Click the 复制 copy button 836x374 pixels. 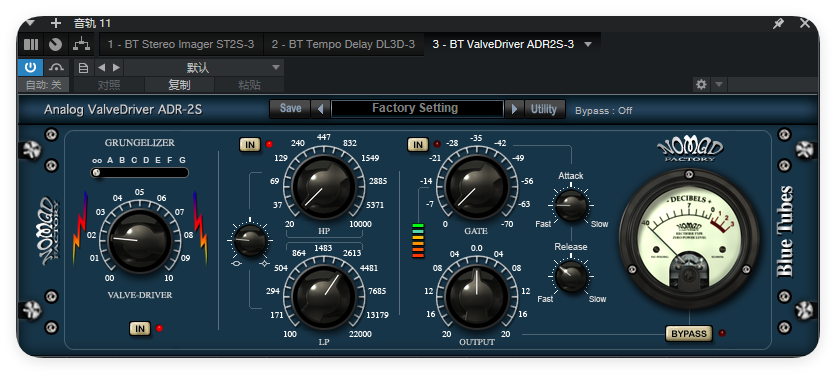click(179, 85)
